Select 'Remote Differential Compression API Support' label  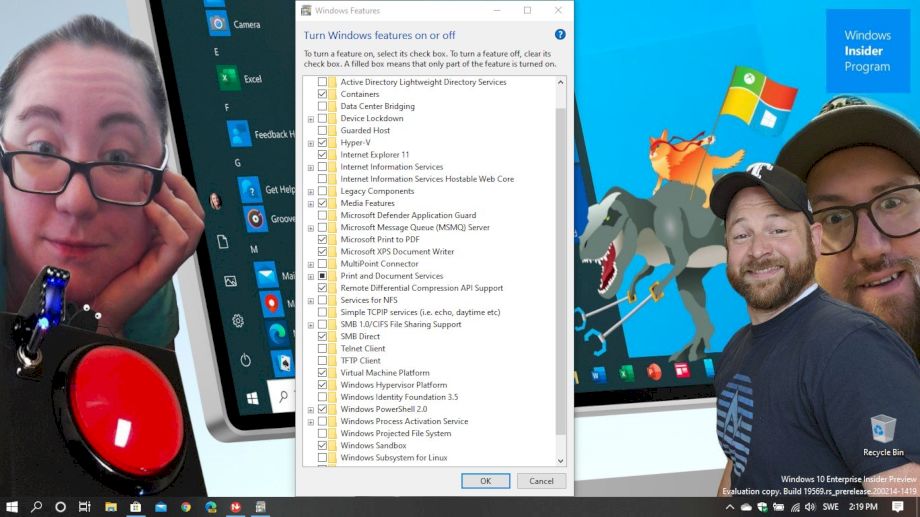(421, 288)
